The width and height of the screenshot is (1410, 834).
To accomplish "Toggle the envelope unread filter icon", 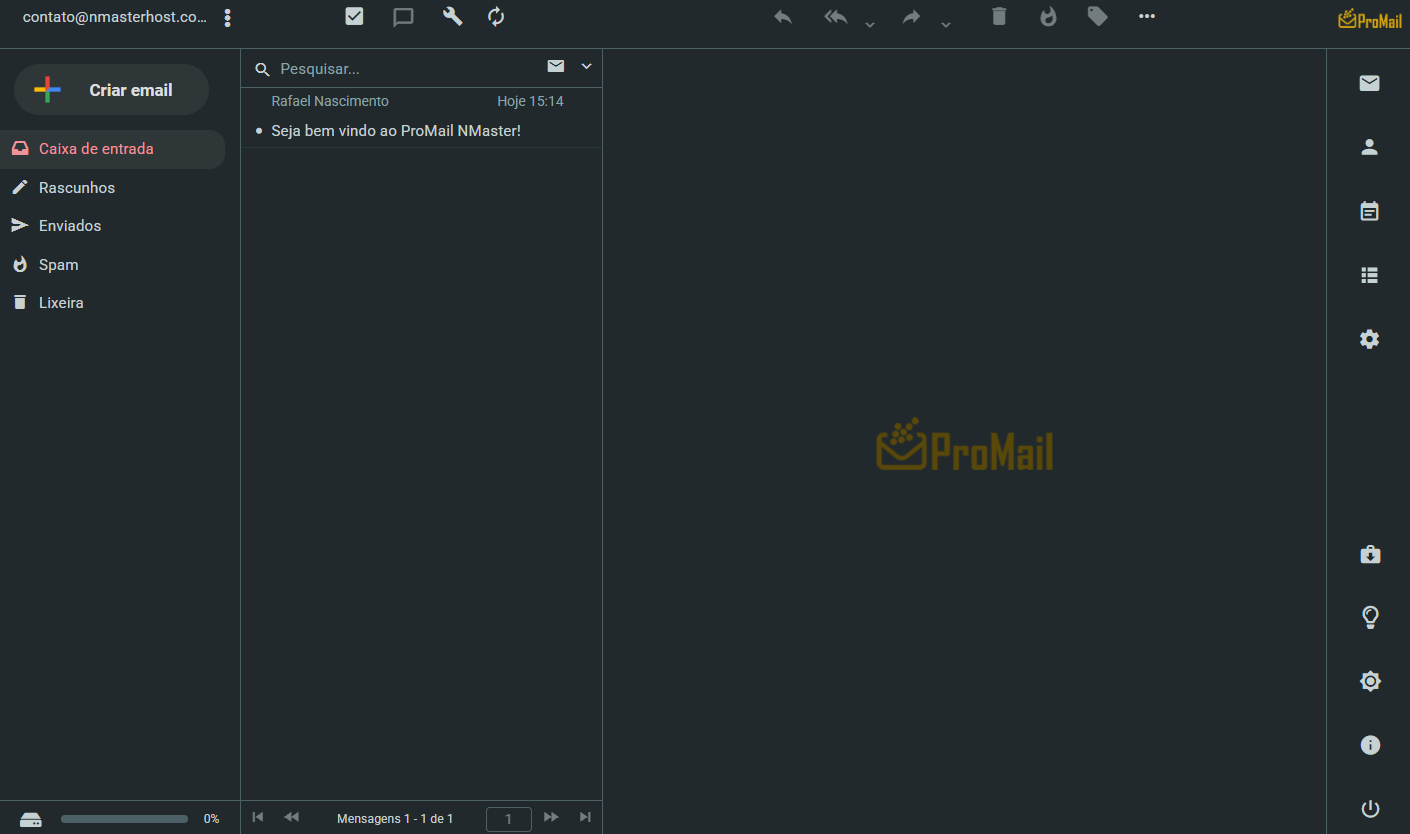I will click(x=556, y=66).
